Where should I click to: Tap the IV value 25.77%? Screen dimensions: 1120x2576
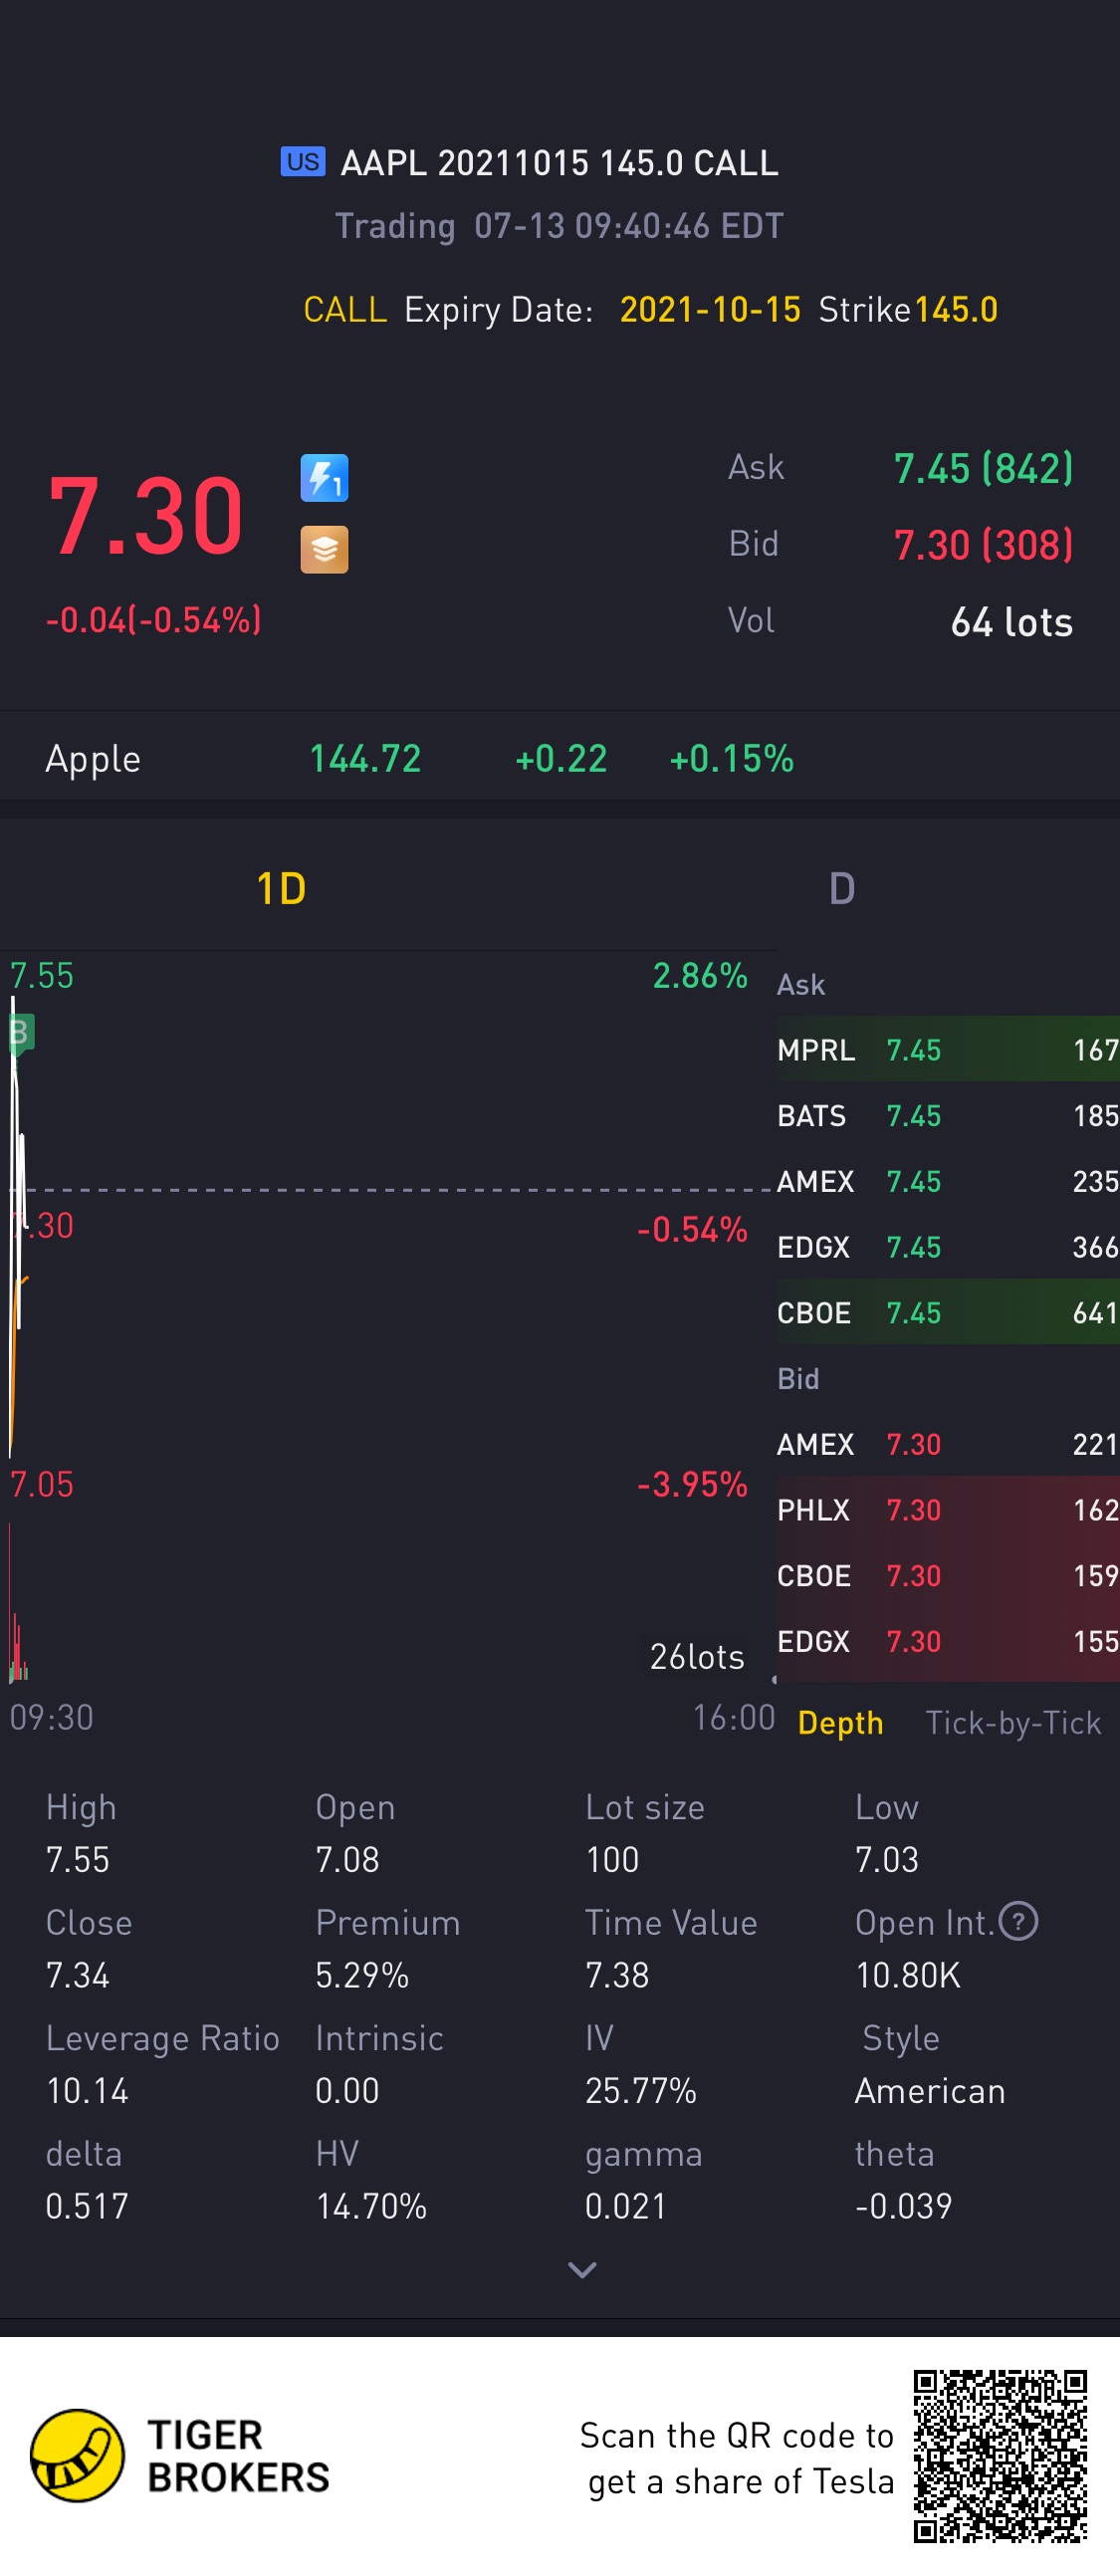[640, 2090]
